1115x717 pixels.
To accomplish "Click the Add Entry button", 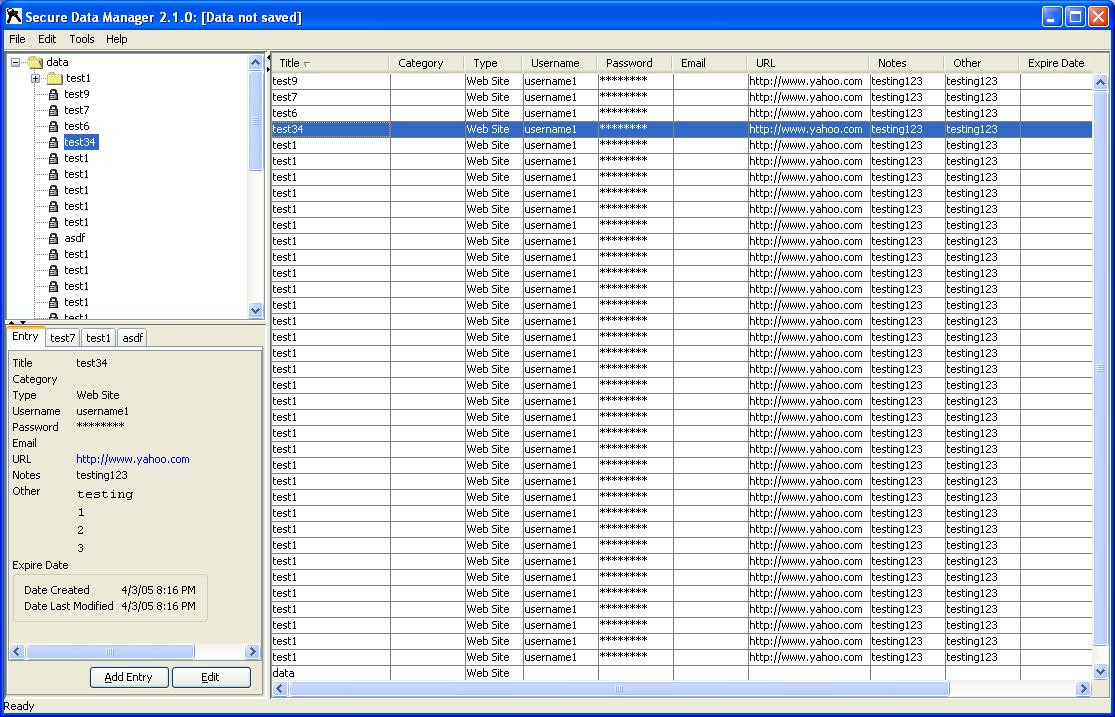I will (129, 677).
